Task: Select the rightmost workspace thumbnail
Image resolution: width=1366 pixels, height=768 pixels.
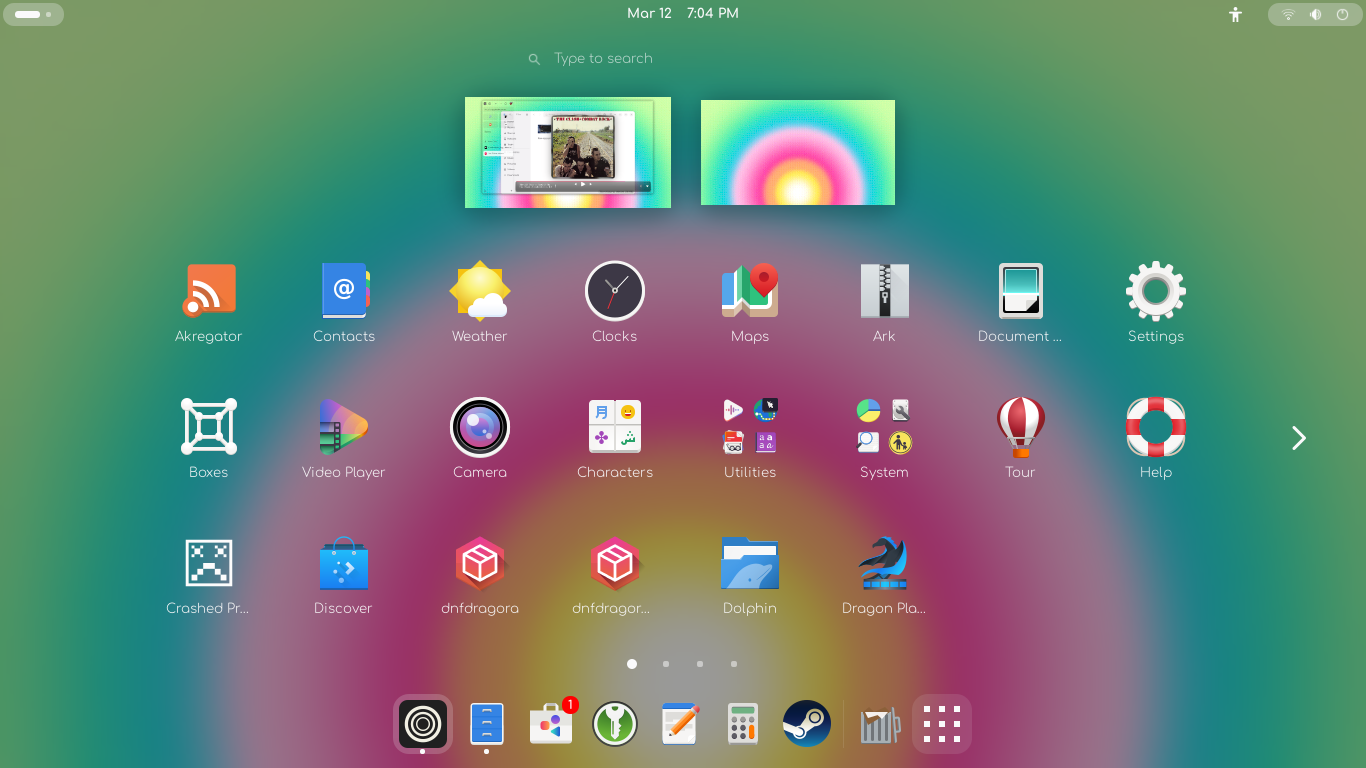Action: [x=797, y=152]
